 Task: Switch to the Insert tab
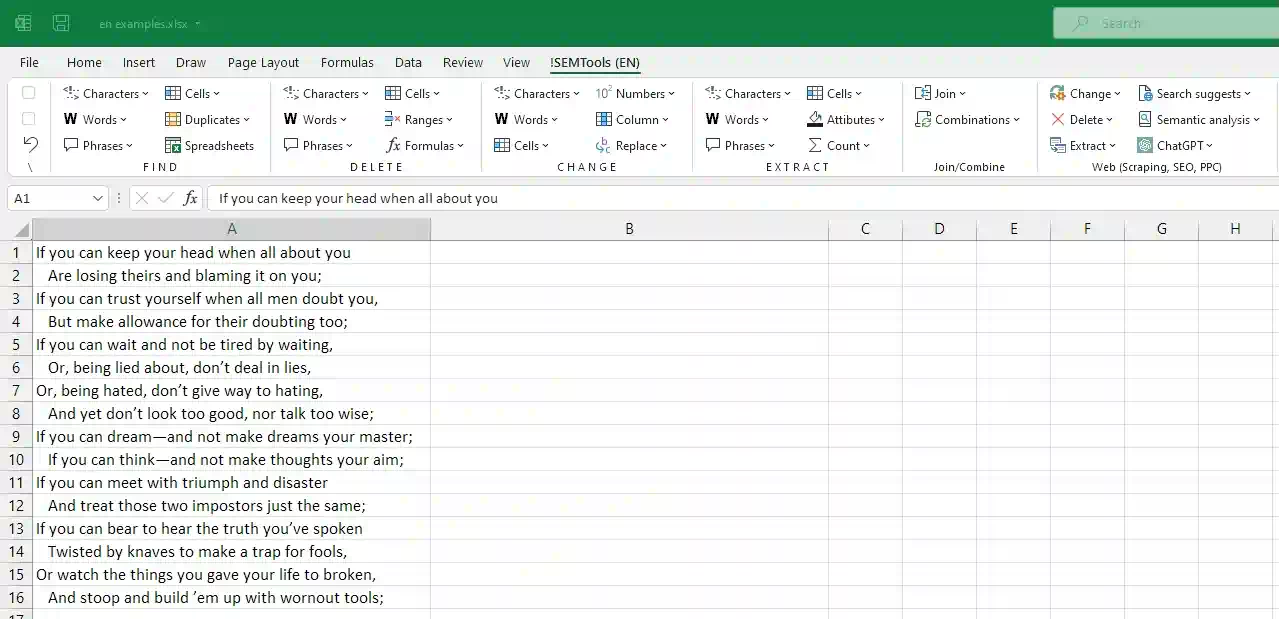139,62
